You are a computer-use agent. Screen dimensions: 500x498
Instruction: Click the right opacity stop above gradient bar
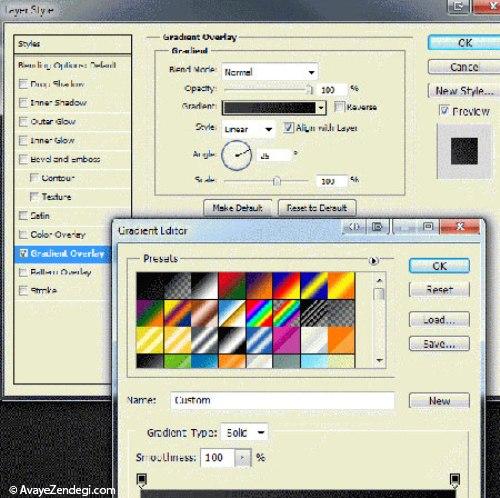455,479
